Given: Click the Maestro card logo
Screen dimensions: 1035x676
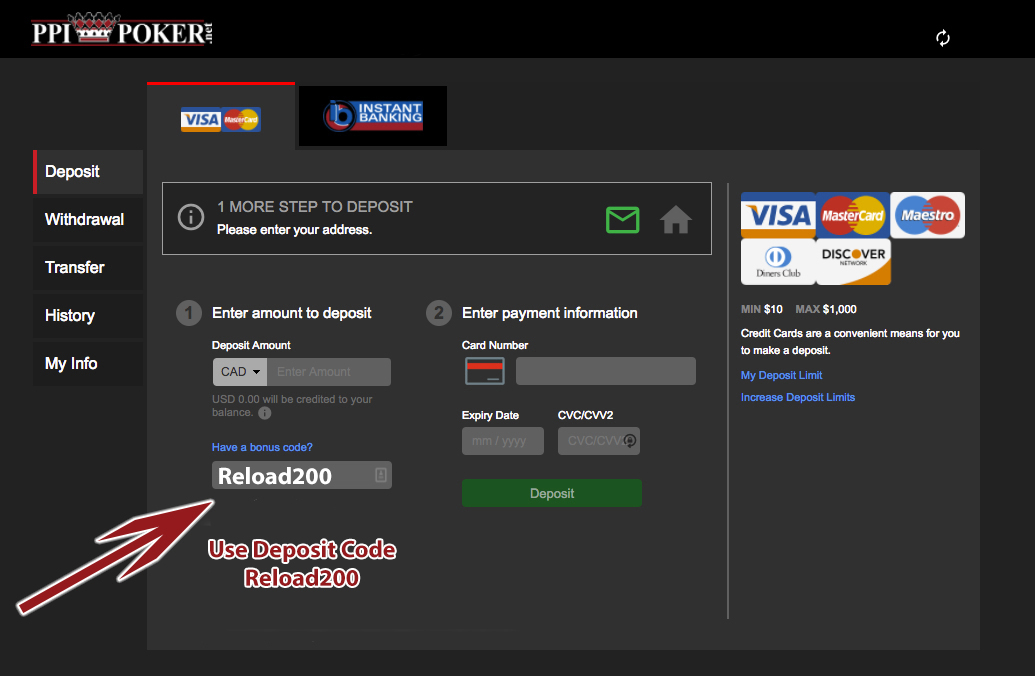Looking at the screenshot, I should tap(927, 215).
